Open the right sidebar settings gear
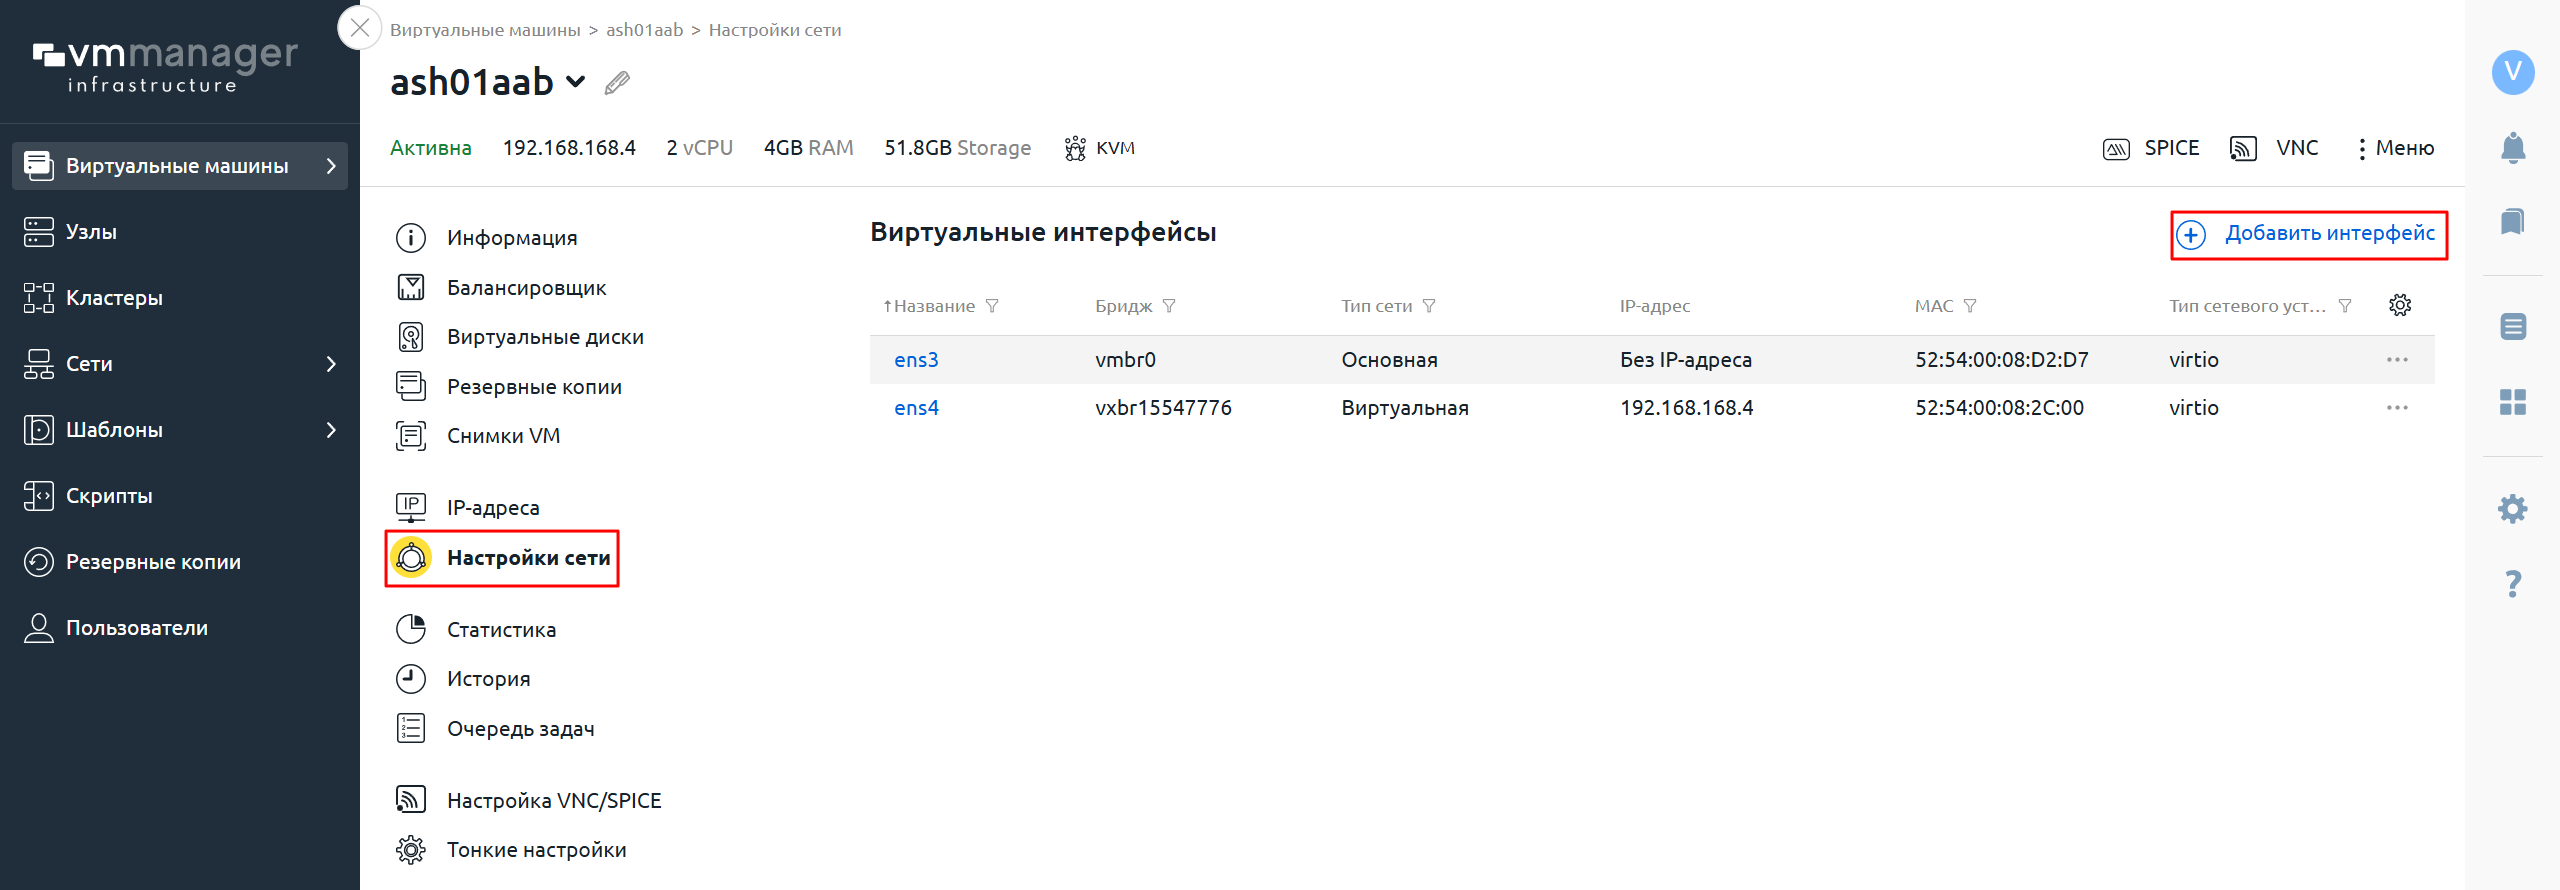 [x=2512, y=509]
